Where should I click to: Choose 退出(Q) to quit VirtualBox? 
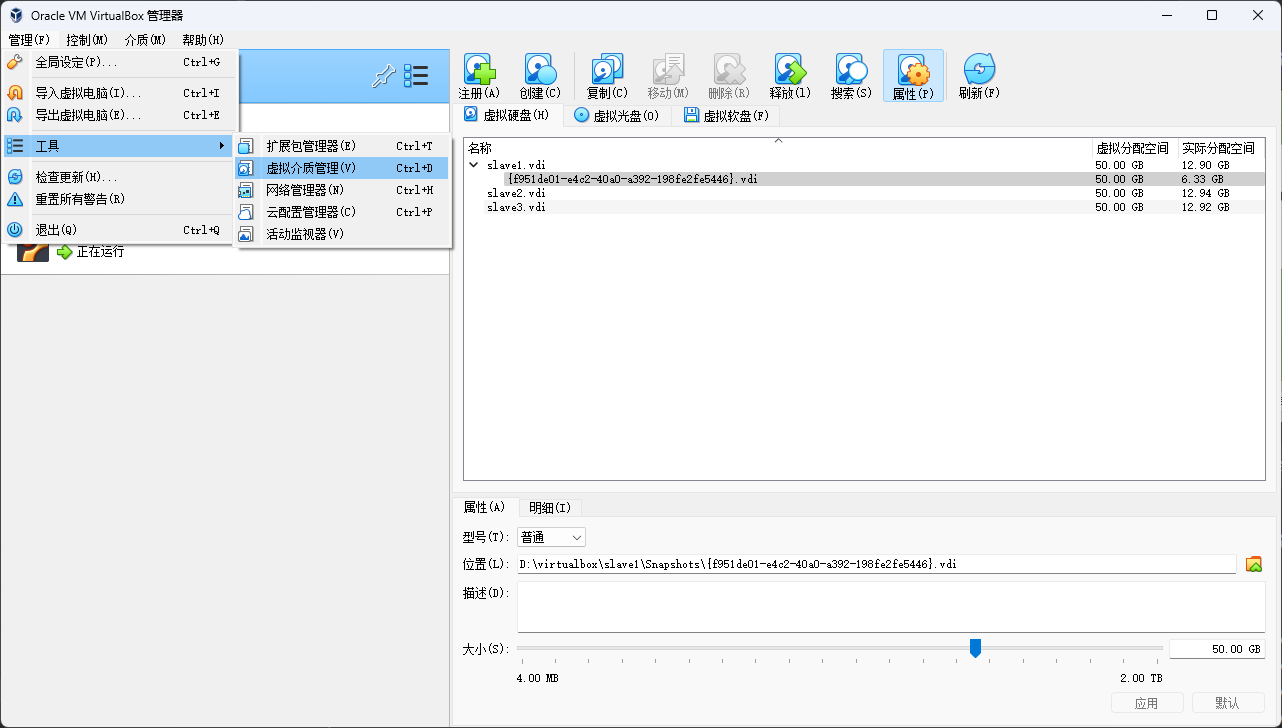(120, 230)
